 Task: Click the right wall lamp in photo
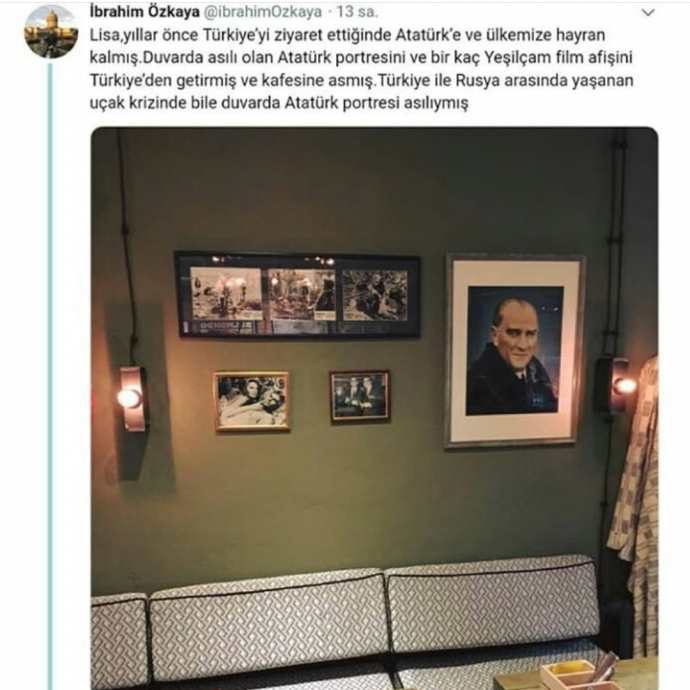615,384
